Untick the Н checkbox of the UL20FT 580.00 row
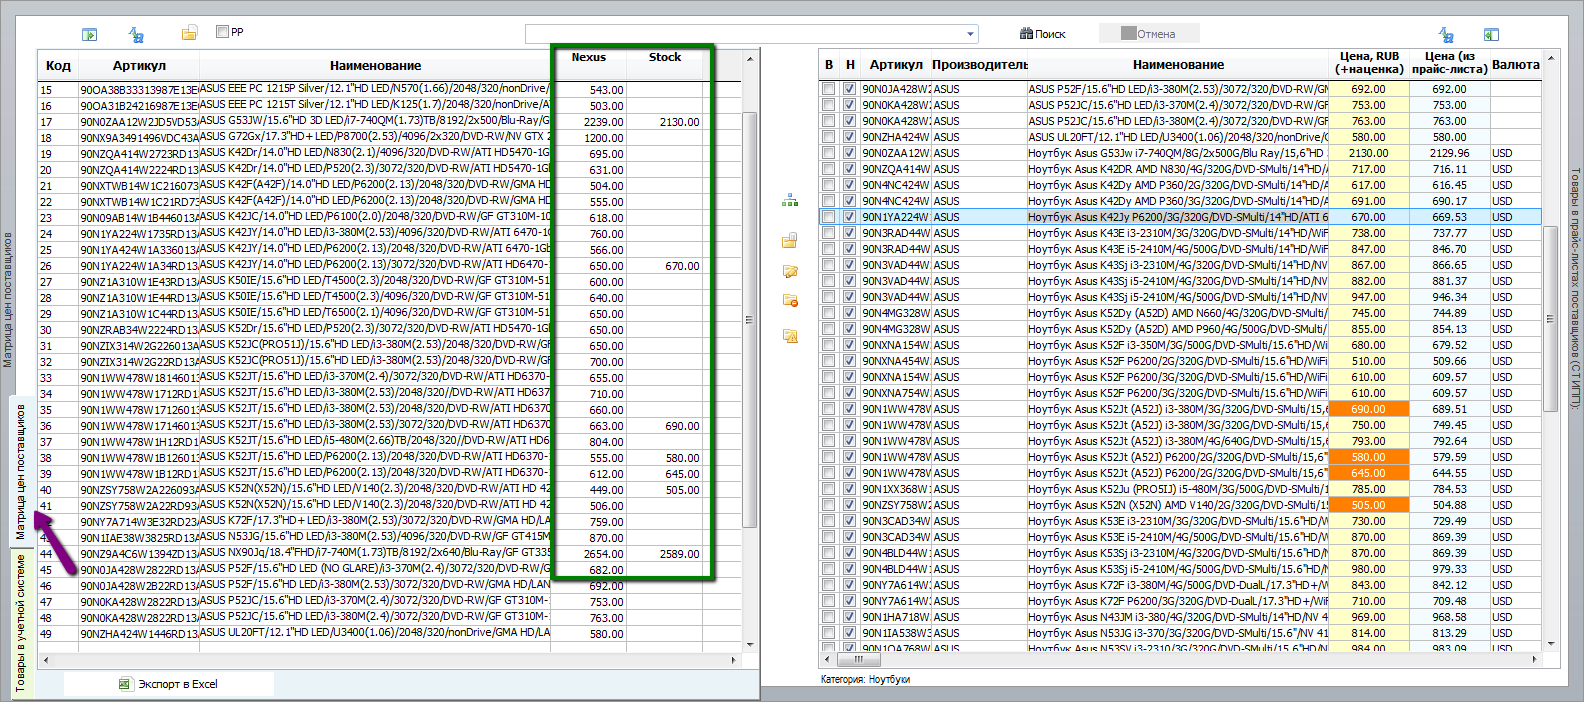Image resolution: width=1584 pixels, height=702 pixels. (x=849, y=137)
